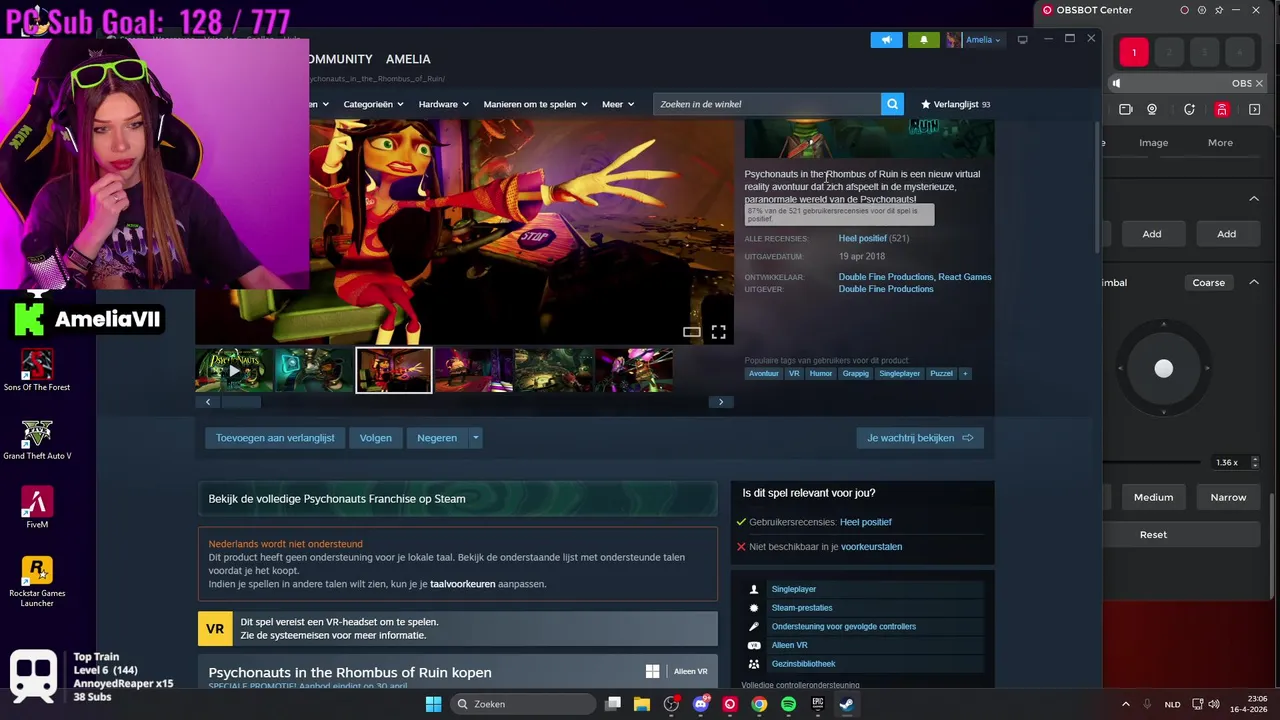Open the Windows Start menu
The image size is (1280, 720).
click(433, 704)
